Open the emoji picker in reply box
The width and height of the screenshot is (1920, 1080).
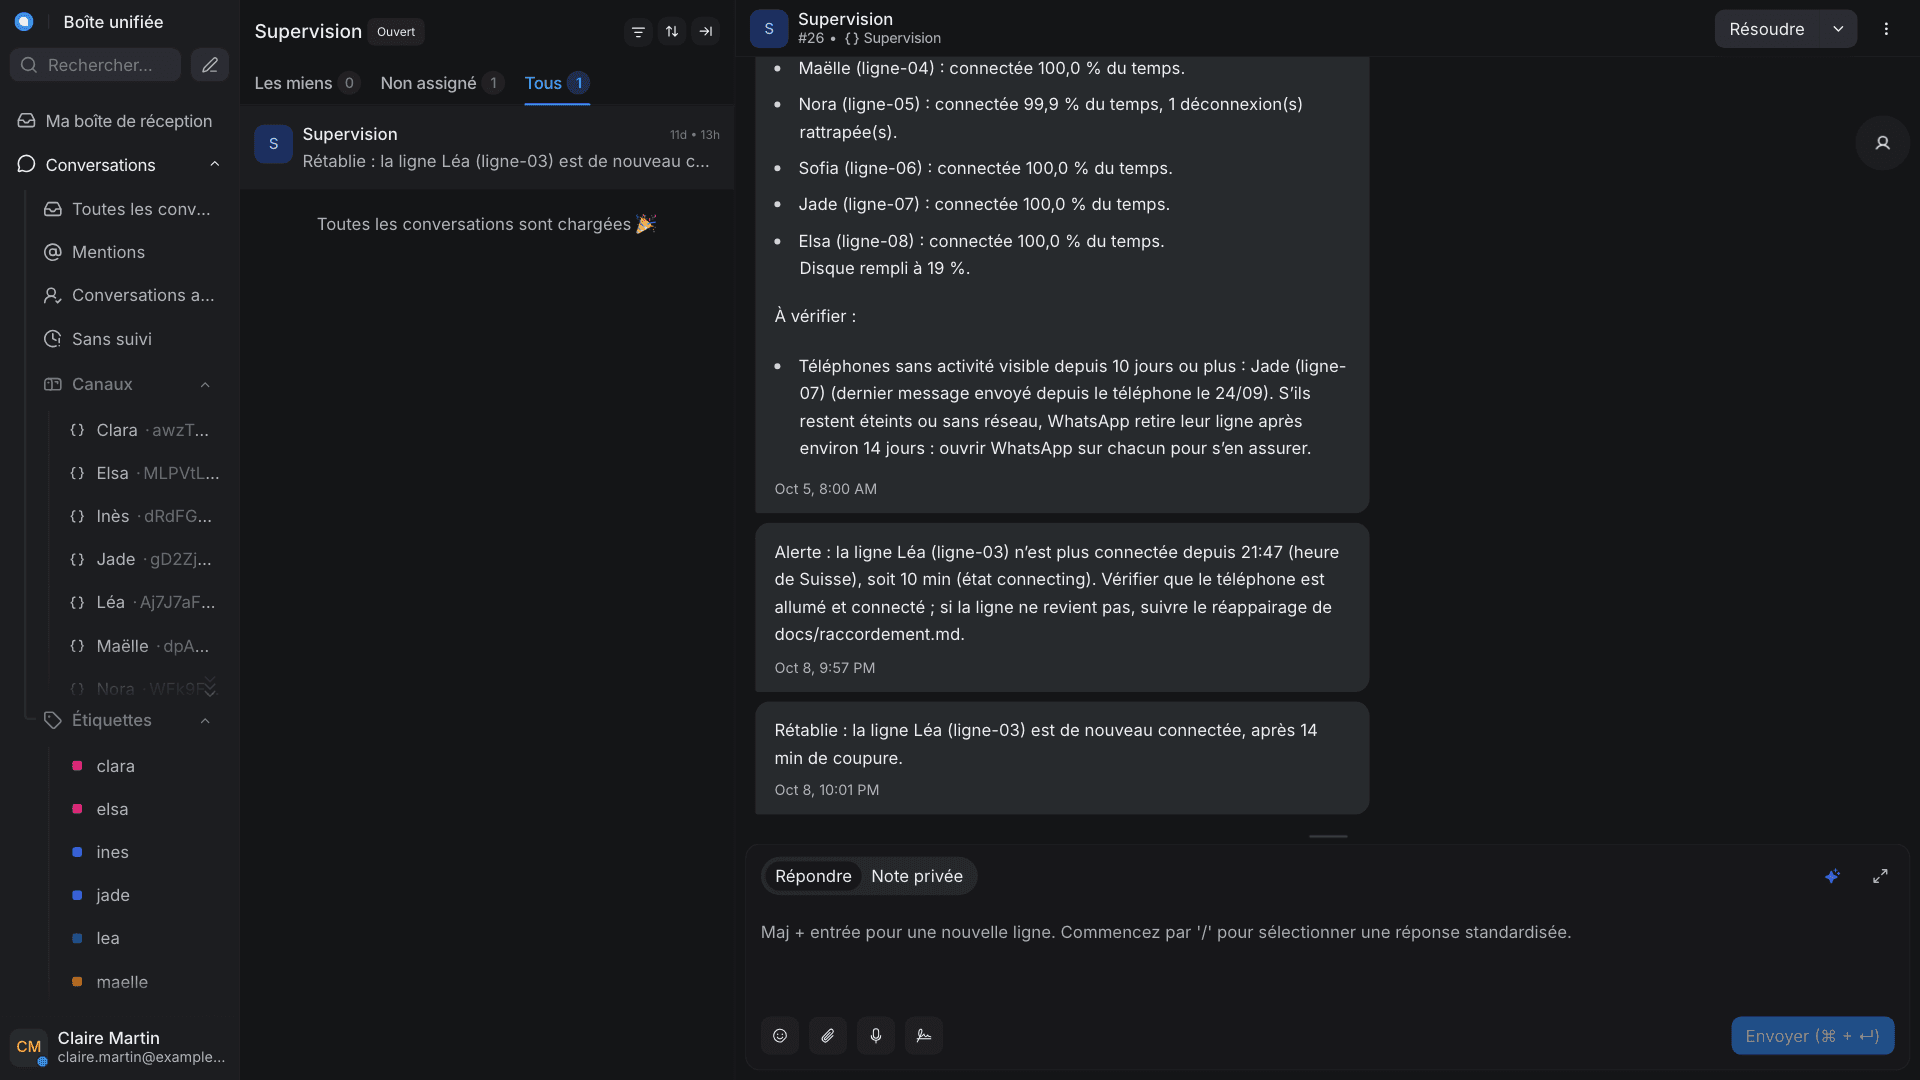pyautogui.click(x=780, y=1036)
